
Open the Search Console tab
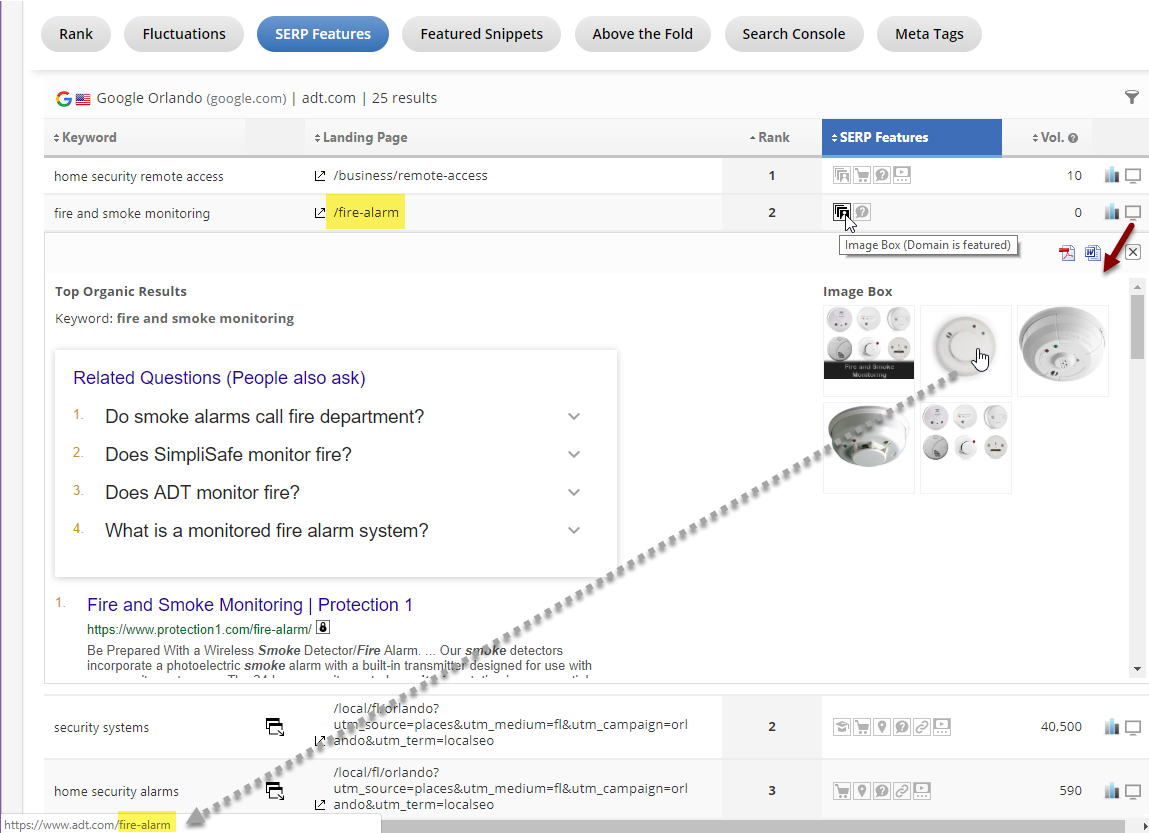tap(793, 34)
